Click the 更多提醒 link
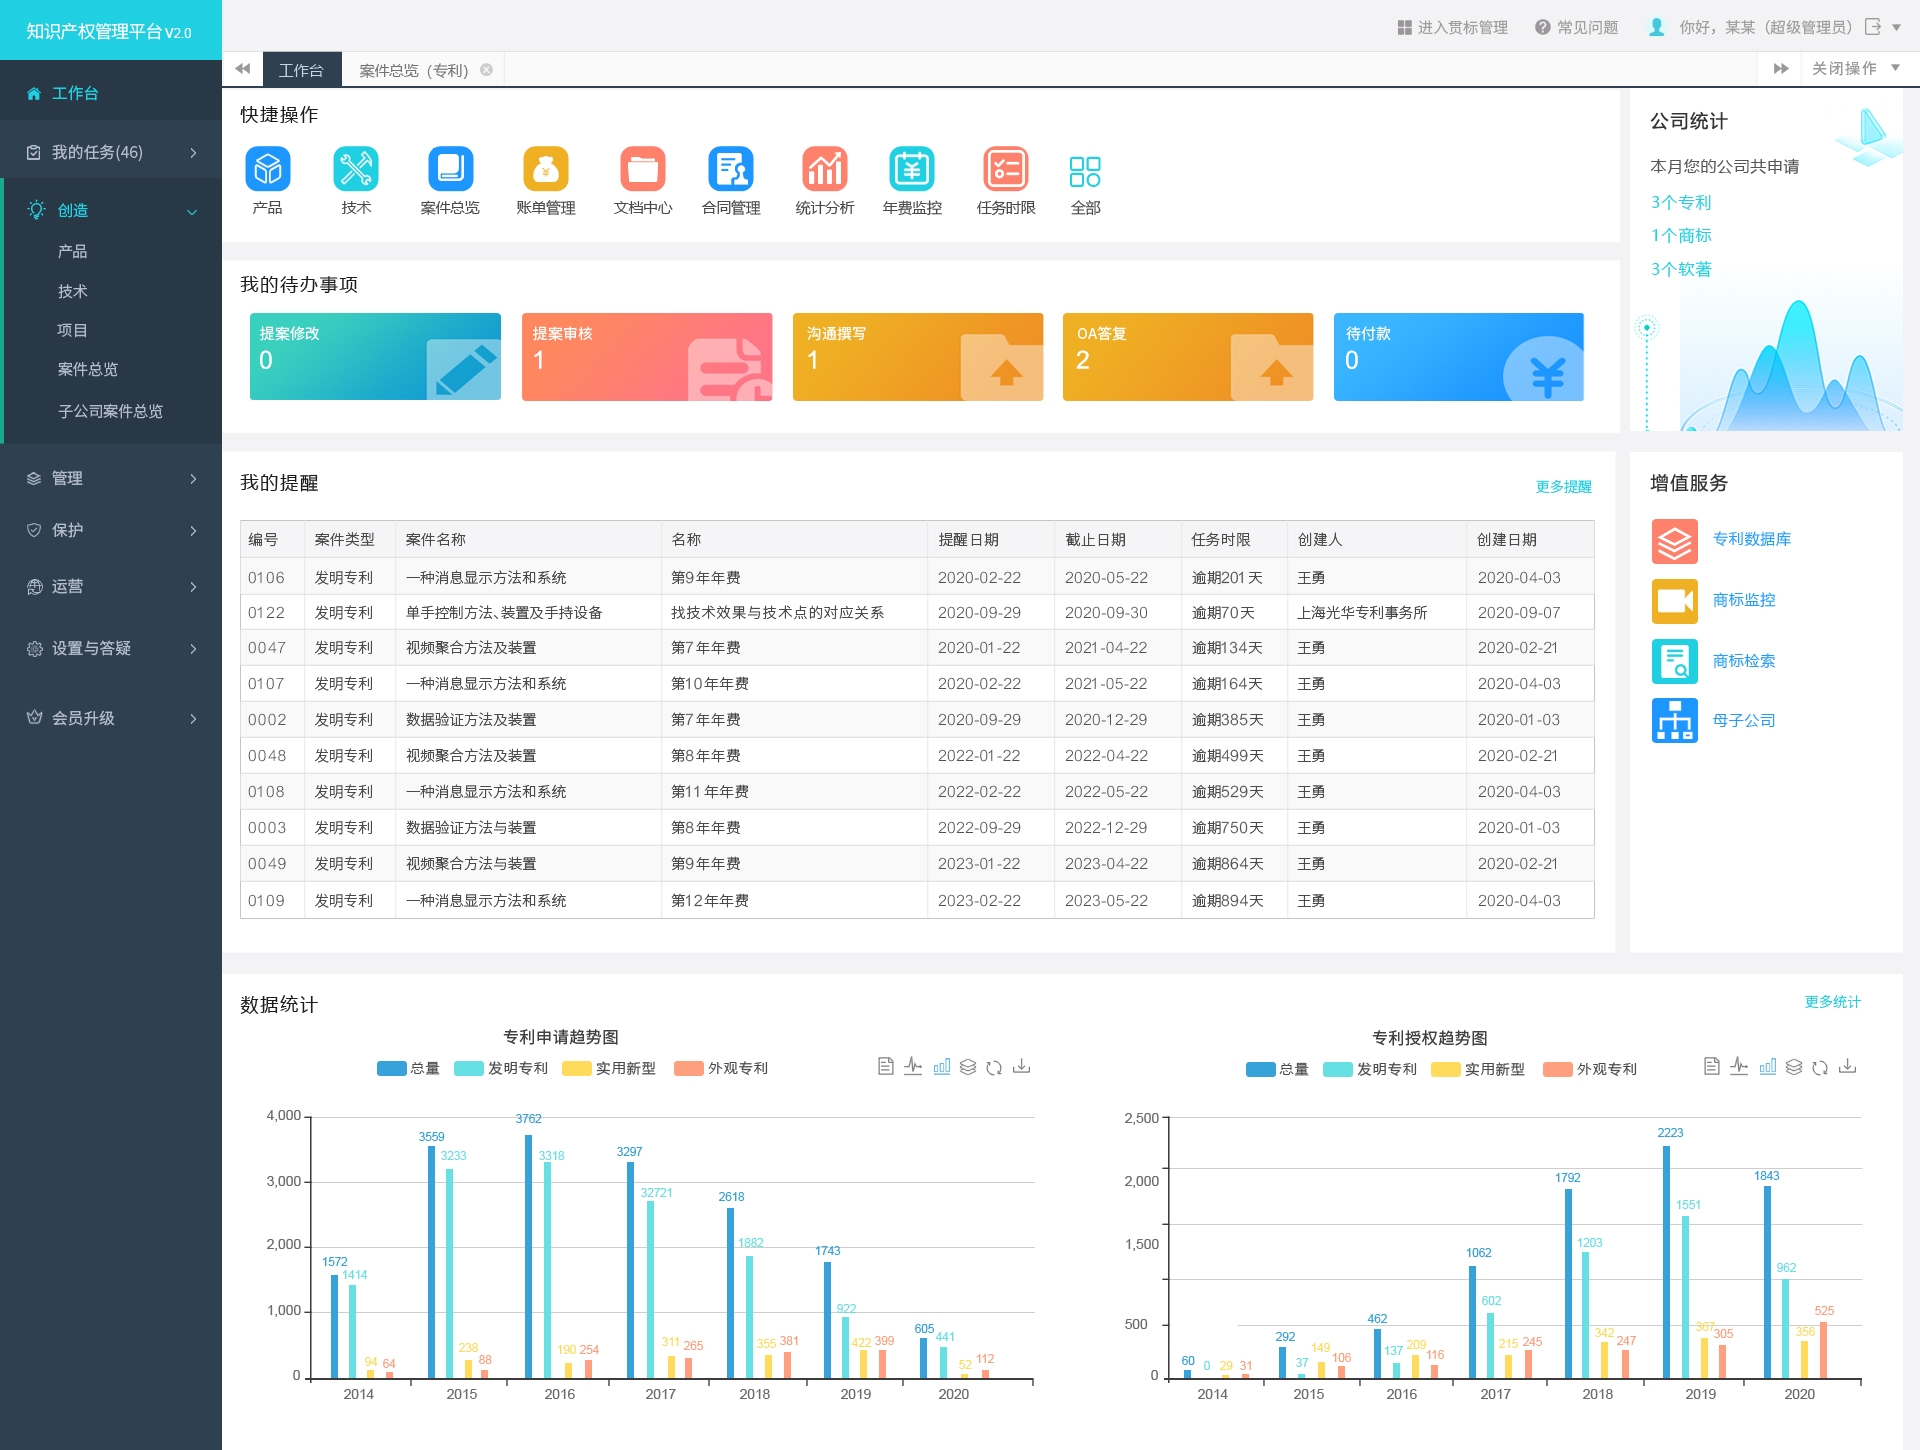This screenshot has width=1920, height=1450. point(1563,487)
